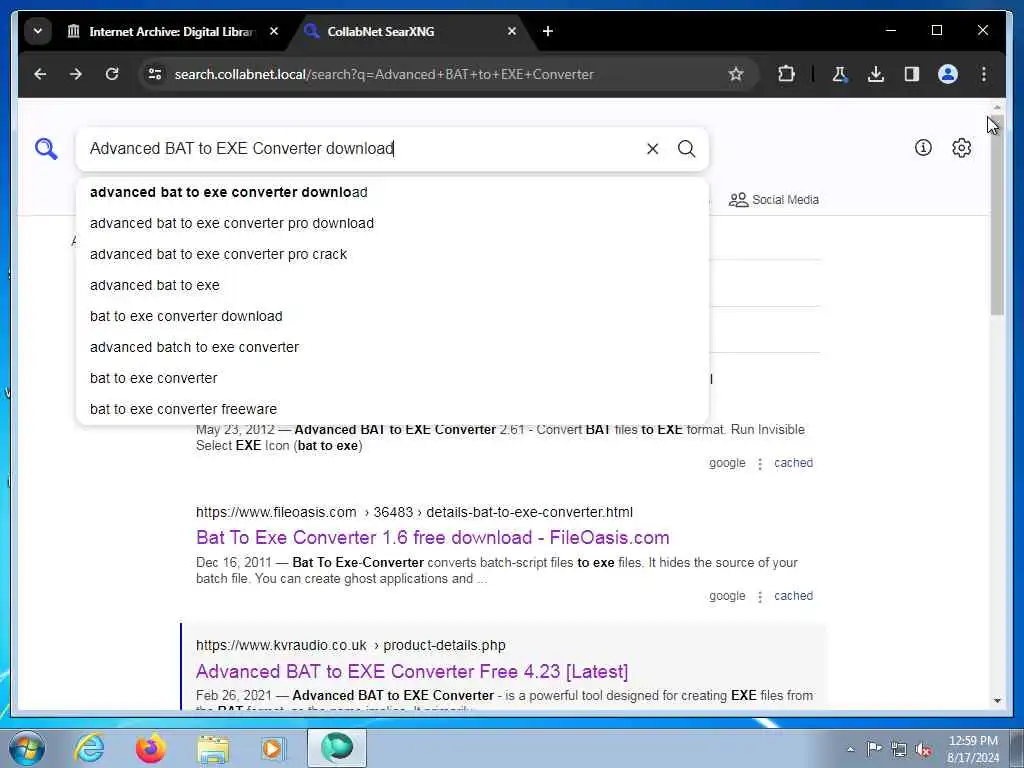Show hidden tray icons arrow
Viewport: 1024px width, 768px height.
pos(850,749)
